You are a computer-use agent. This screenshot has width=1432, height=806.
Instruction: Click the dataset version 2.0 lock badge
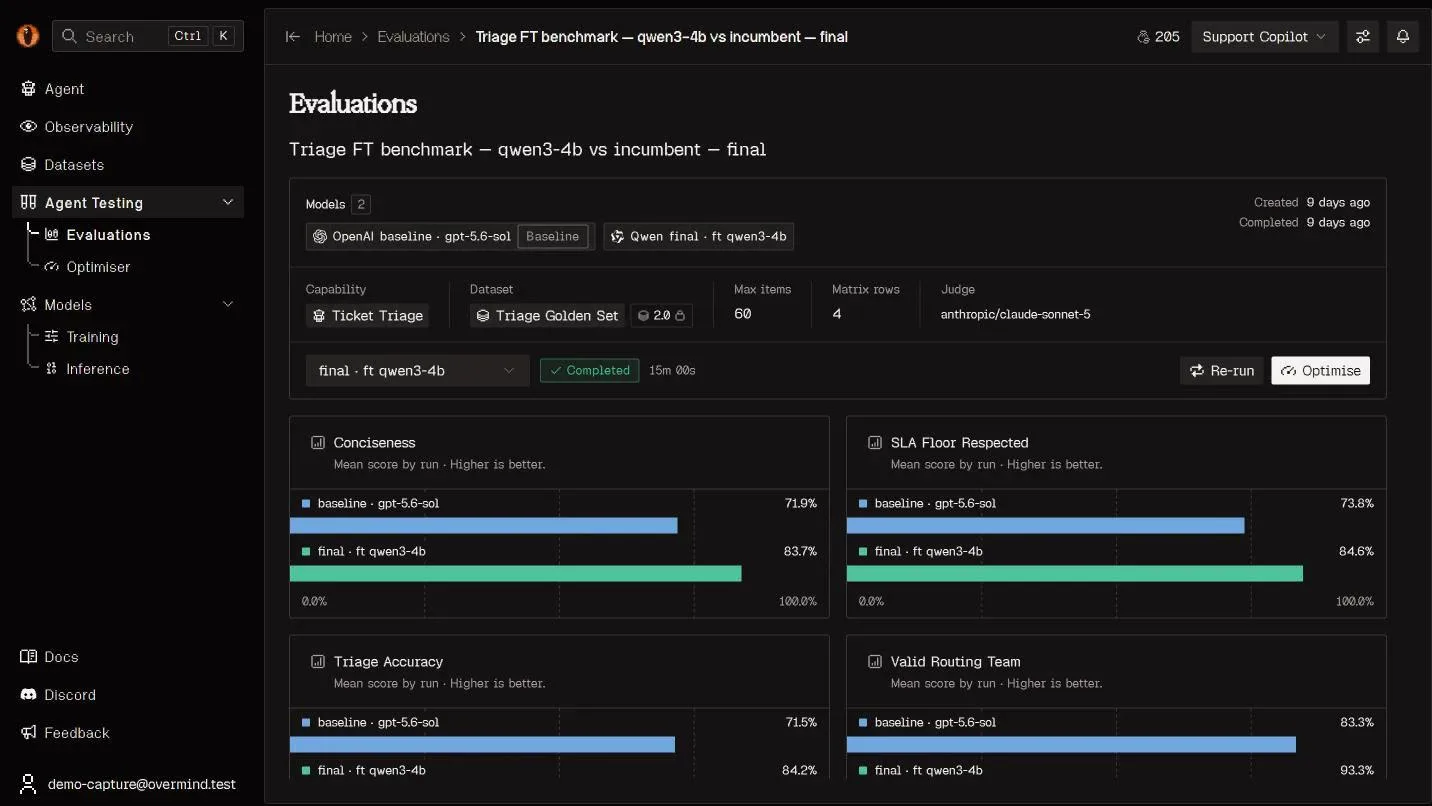click(661, 316)
